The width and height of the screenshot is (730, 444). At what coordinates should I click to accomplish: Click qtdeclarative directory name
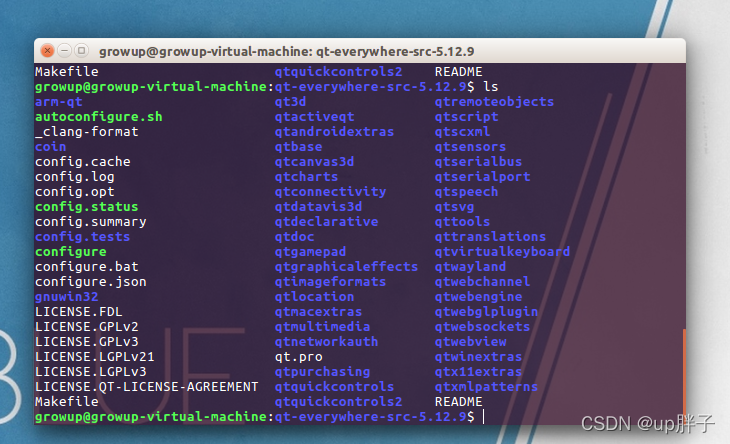click(x=326, y=222)
